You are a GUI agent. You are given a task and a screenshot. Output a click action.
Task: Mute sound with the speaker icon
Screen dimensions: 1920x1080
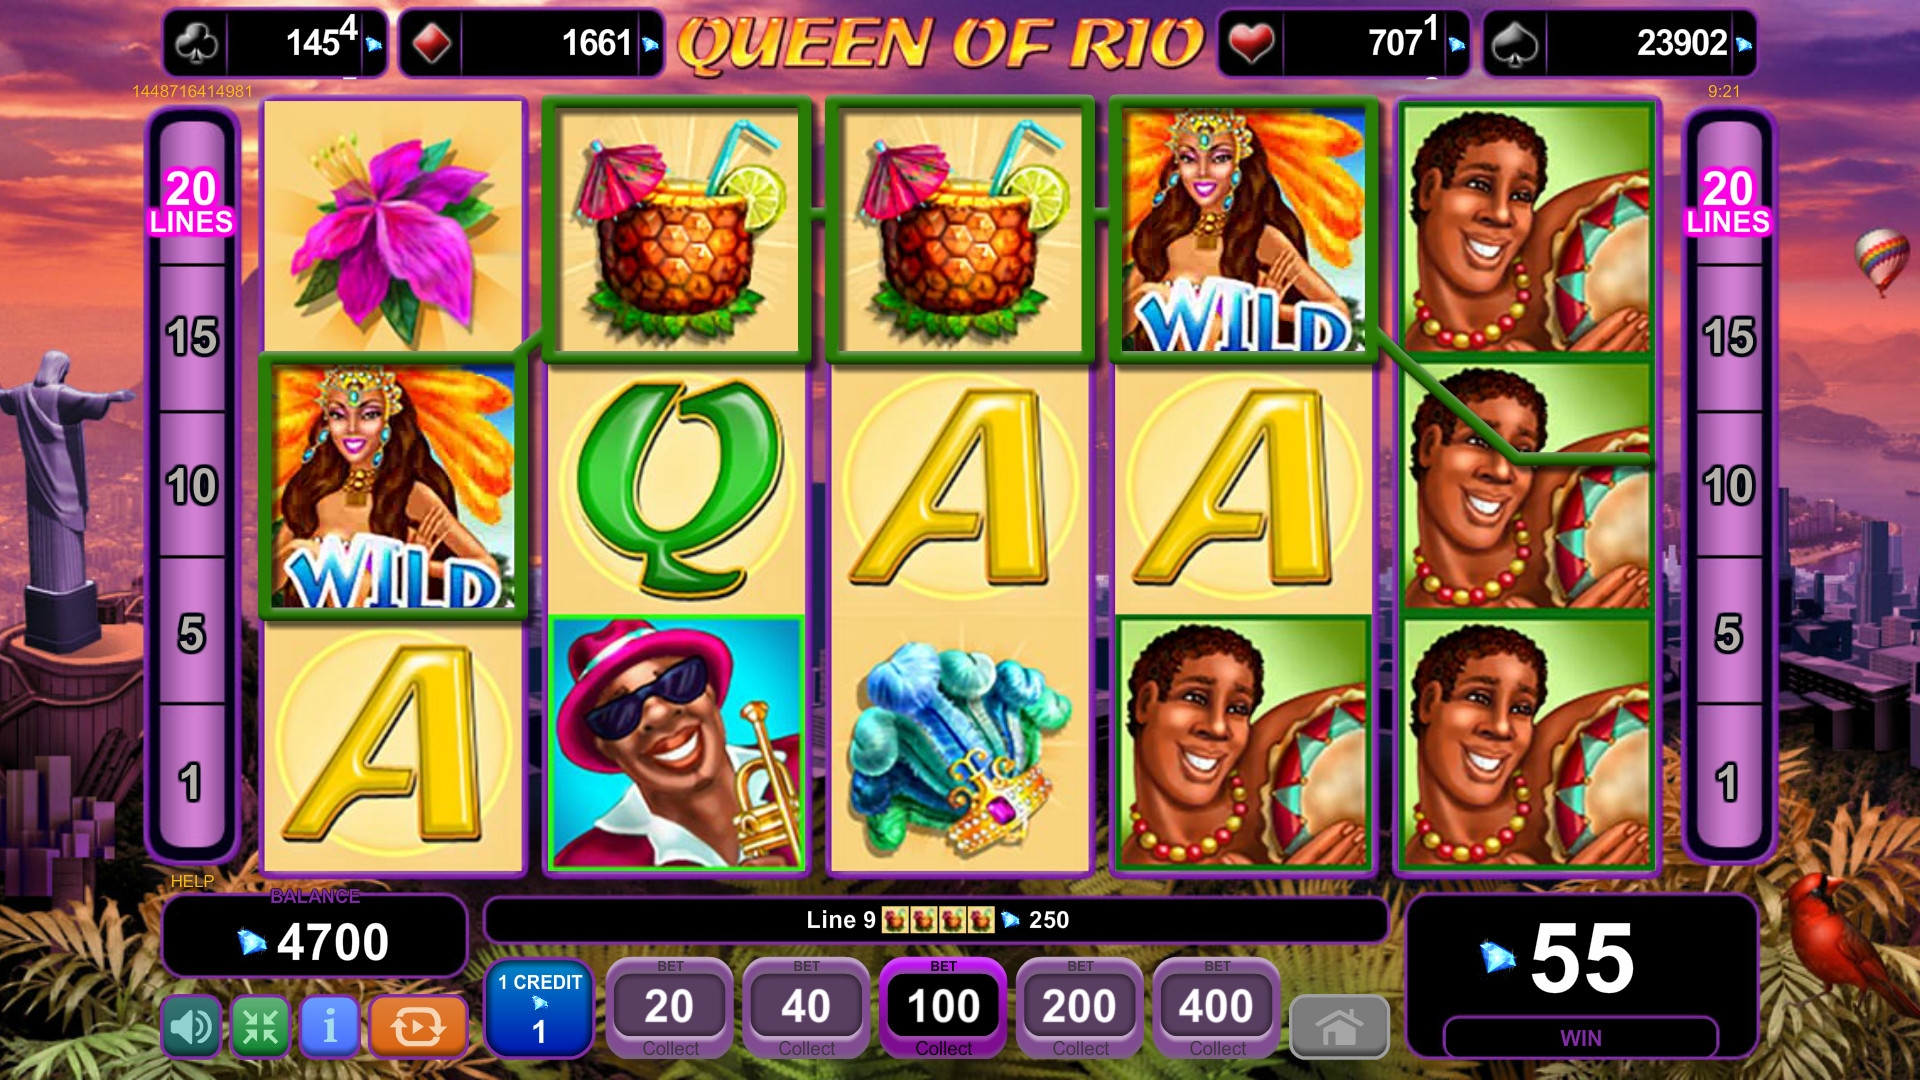[x=191, y=1026]
